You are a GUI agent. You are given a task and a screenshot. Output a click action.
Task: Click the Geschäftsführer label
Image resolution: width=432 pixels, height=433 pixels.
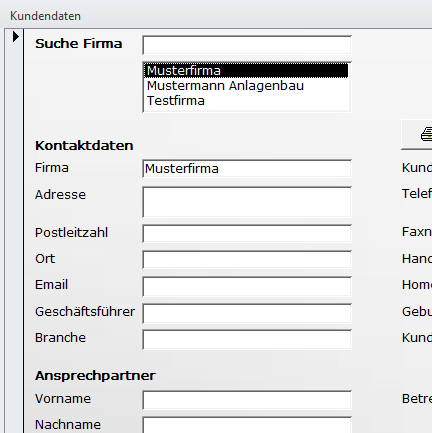pos(85,312)
